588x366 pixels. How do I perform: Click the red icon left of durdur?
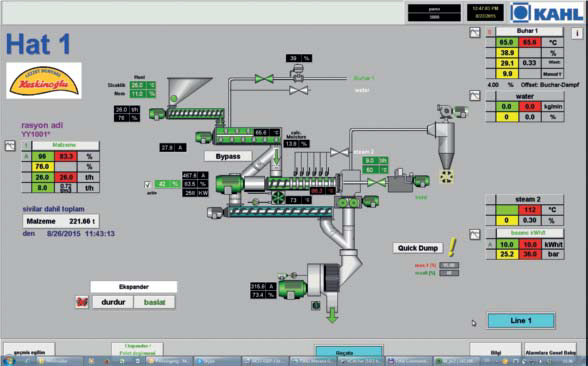[x=81, y=302]
